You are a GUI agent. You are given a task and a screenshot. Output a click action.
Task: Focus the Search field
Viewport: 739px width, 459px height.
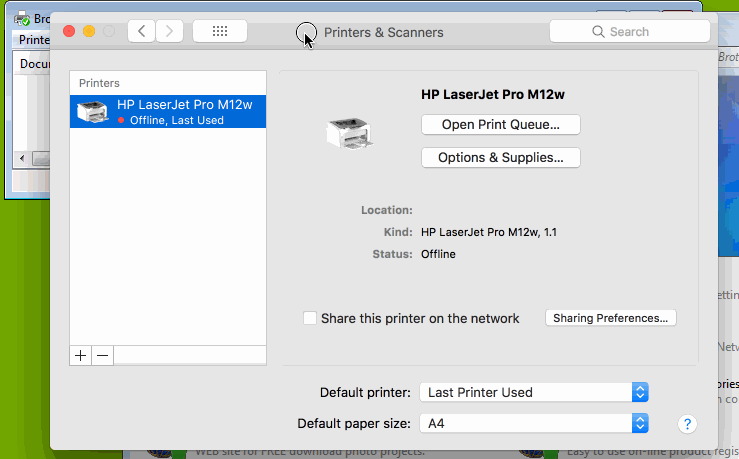click(x=630, y=32)
